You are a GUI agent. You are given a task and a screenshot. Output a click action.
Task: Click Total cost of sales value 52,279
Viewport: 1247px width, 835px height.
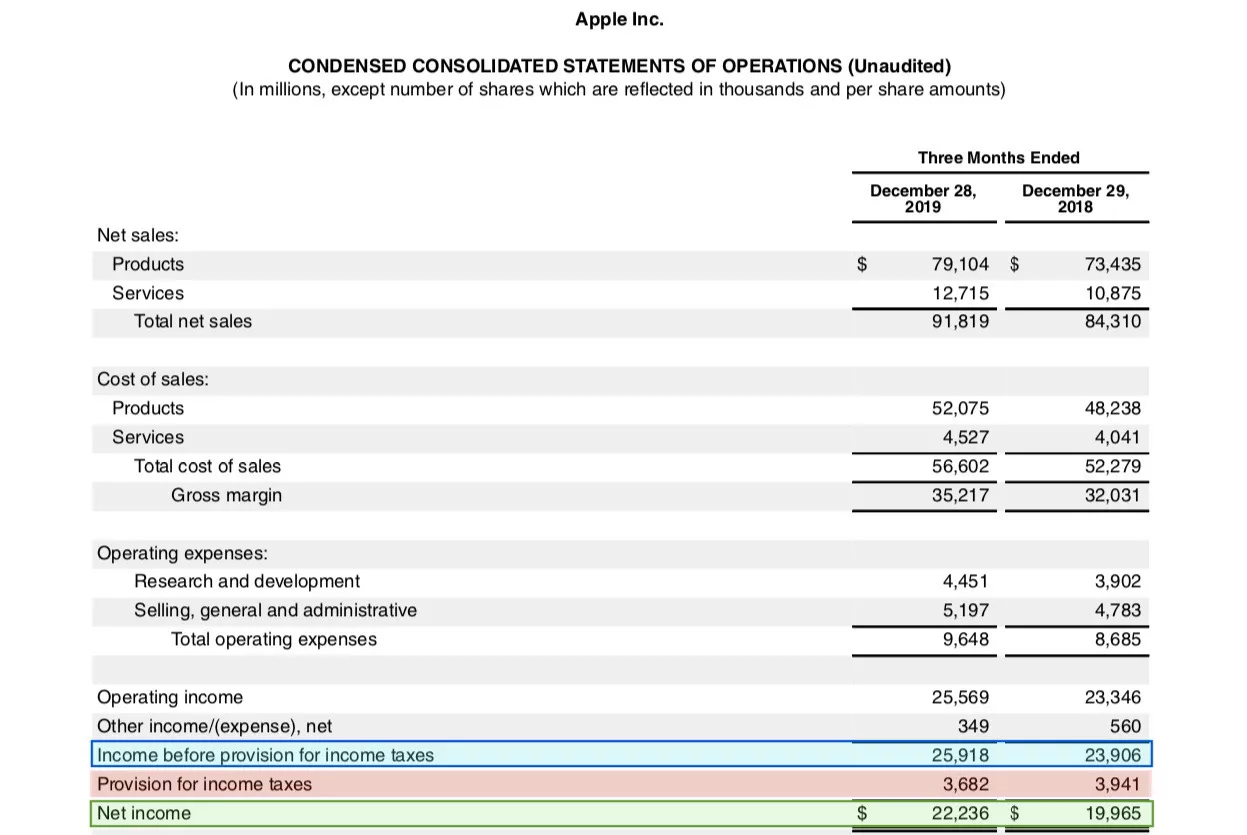pos(1112,466)
